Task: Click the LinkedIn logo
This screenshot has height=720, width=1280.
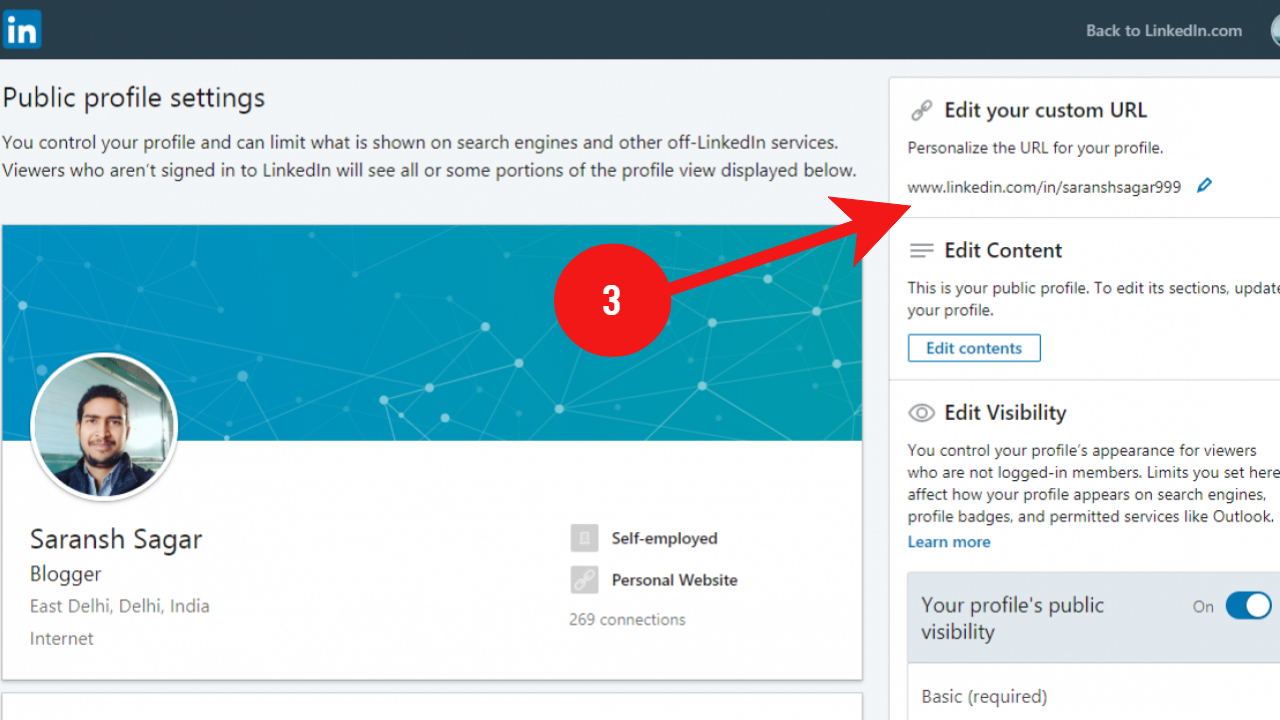Action: (x=21, y=29)
